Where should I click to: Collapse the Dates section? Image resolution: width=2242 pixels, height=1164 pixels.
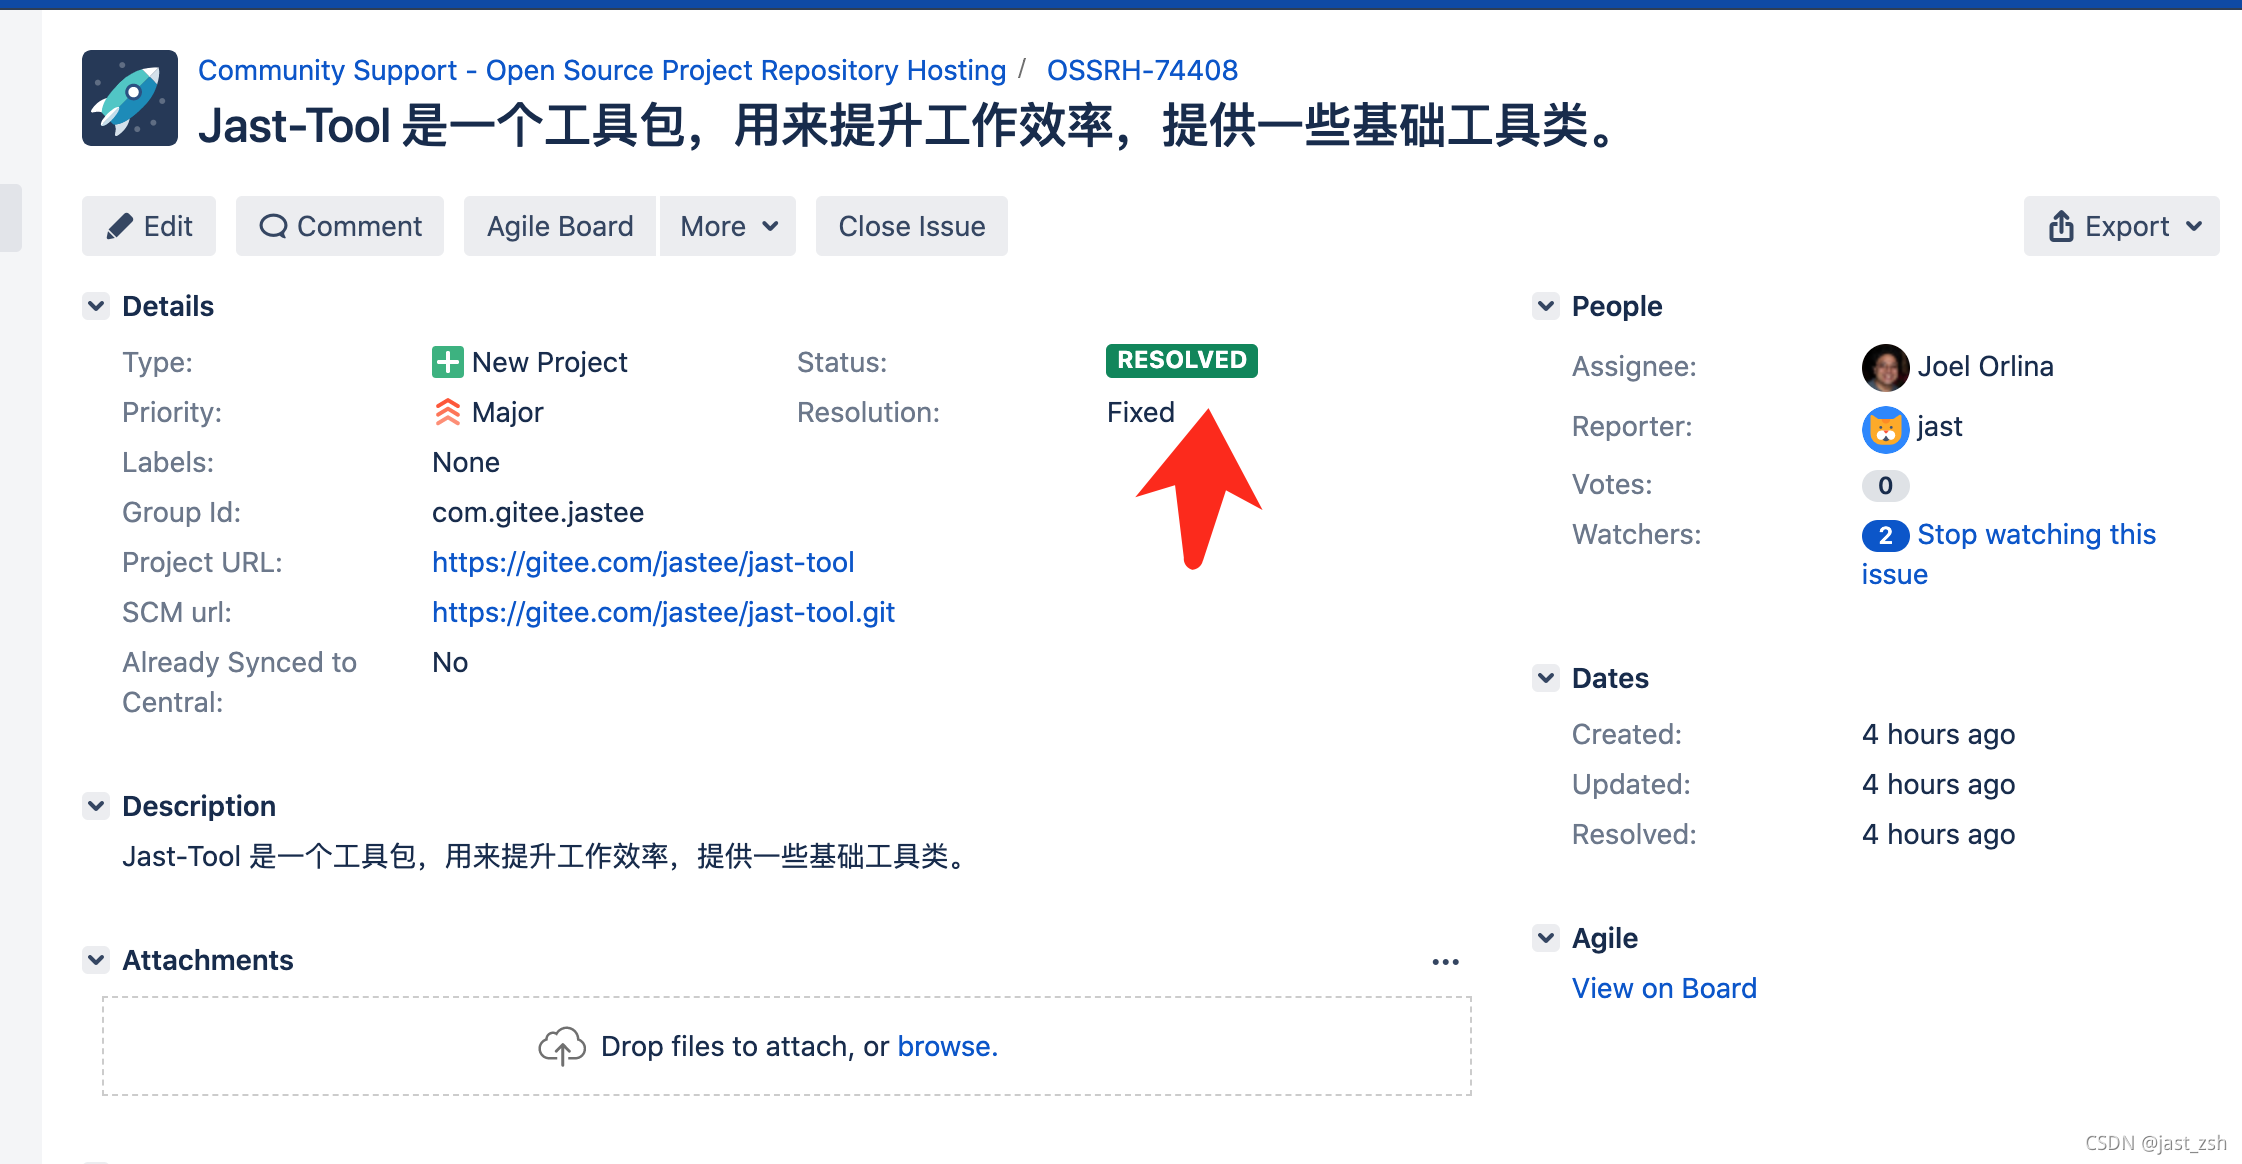pyautogui.click(x=1546, y=678)
